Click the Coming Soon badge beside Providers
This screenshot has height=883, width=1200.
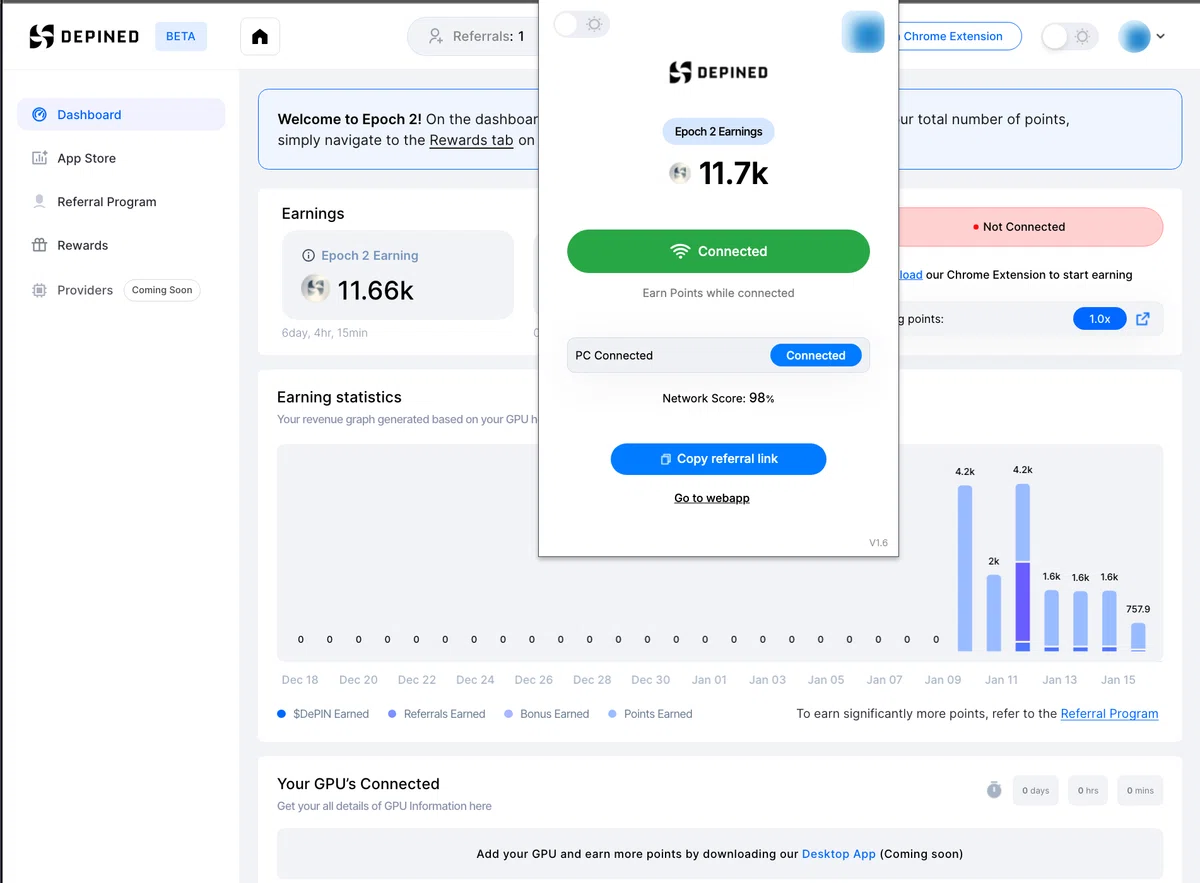[x=162, y=290]
